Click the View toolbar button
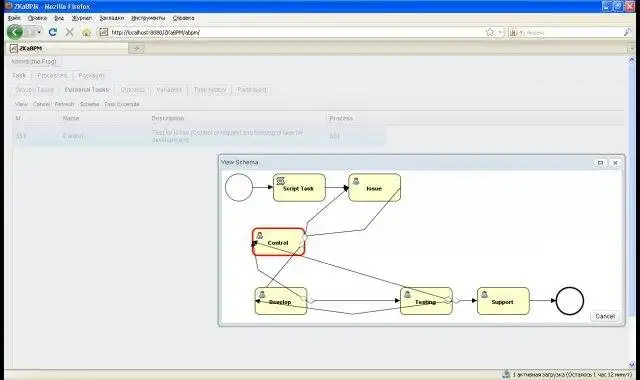Viewport: 640px width, 380px height. pos(21,104)
